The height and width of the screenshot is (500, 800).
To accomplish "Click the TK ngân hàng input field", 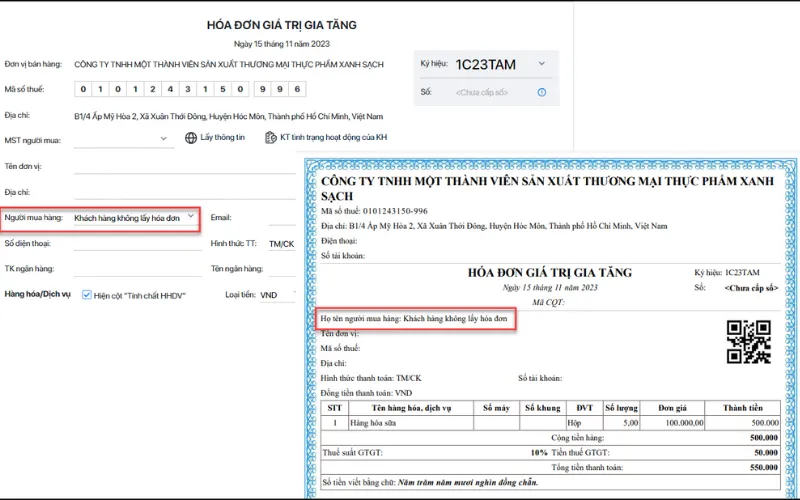I will tap(135, 269).
